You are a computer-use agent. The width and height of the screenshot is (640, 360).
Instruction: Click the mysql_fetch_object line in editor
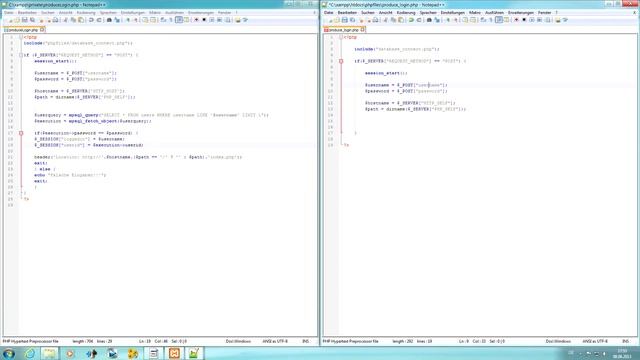click(93, 121)
